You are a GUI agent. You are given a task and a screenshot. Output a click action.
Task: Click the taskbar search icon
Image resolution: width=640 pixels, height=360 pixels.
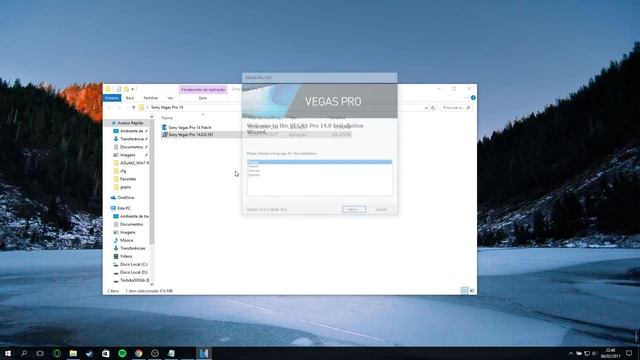(x=24, y=353)
